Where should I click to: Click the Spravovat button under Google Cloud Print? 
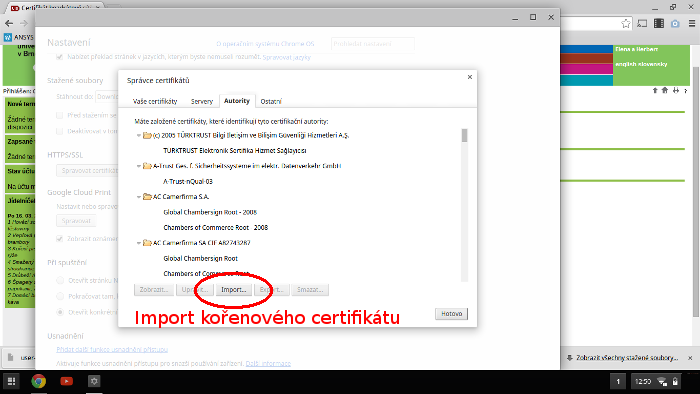76,221
